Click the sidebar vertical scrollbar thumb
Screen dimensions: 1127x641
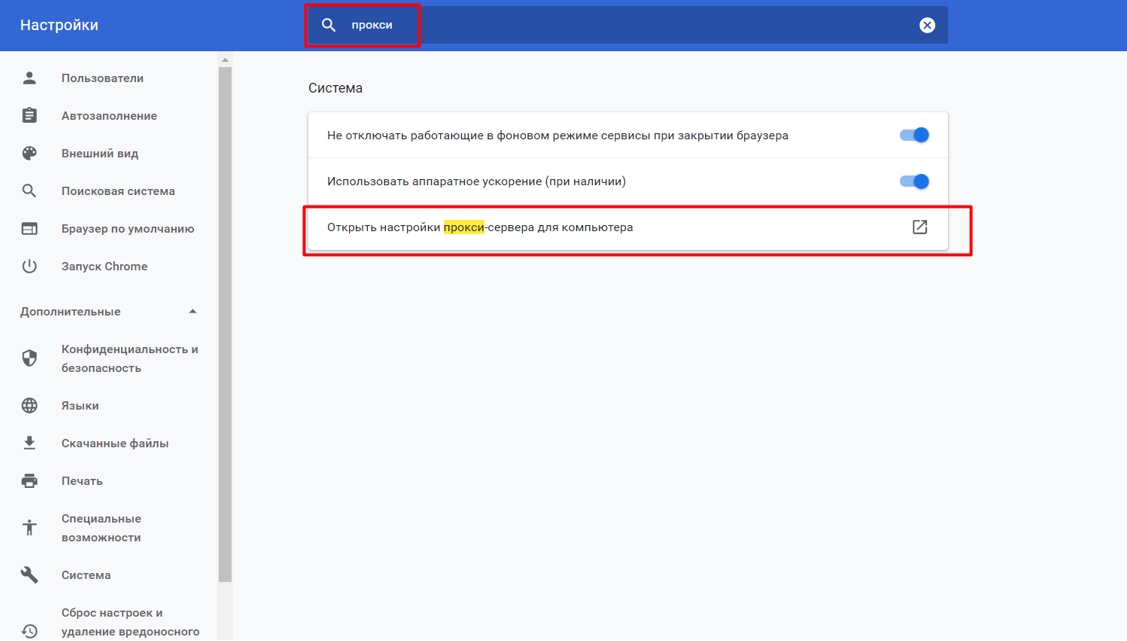pos(225,325)
